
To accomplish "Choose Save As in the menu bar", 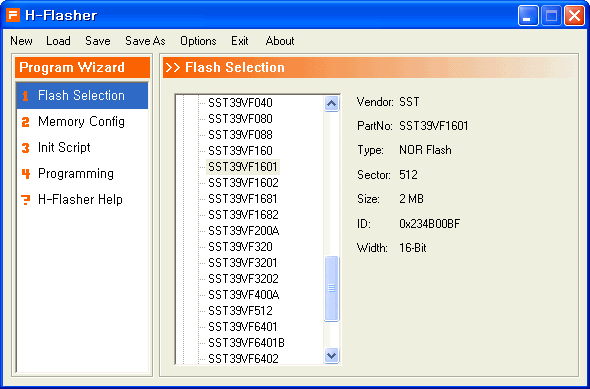I will tap(145, 41).
